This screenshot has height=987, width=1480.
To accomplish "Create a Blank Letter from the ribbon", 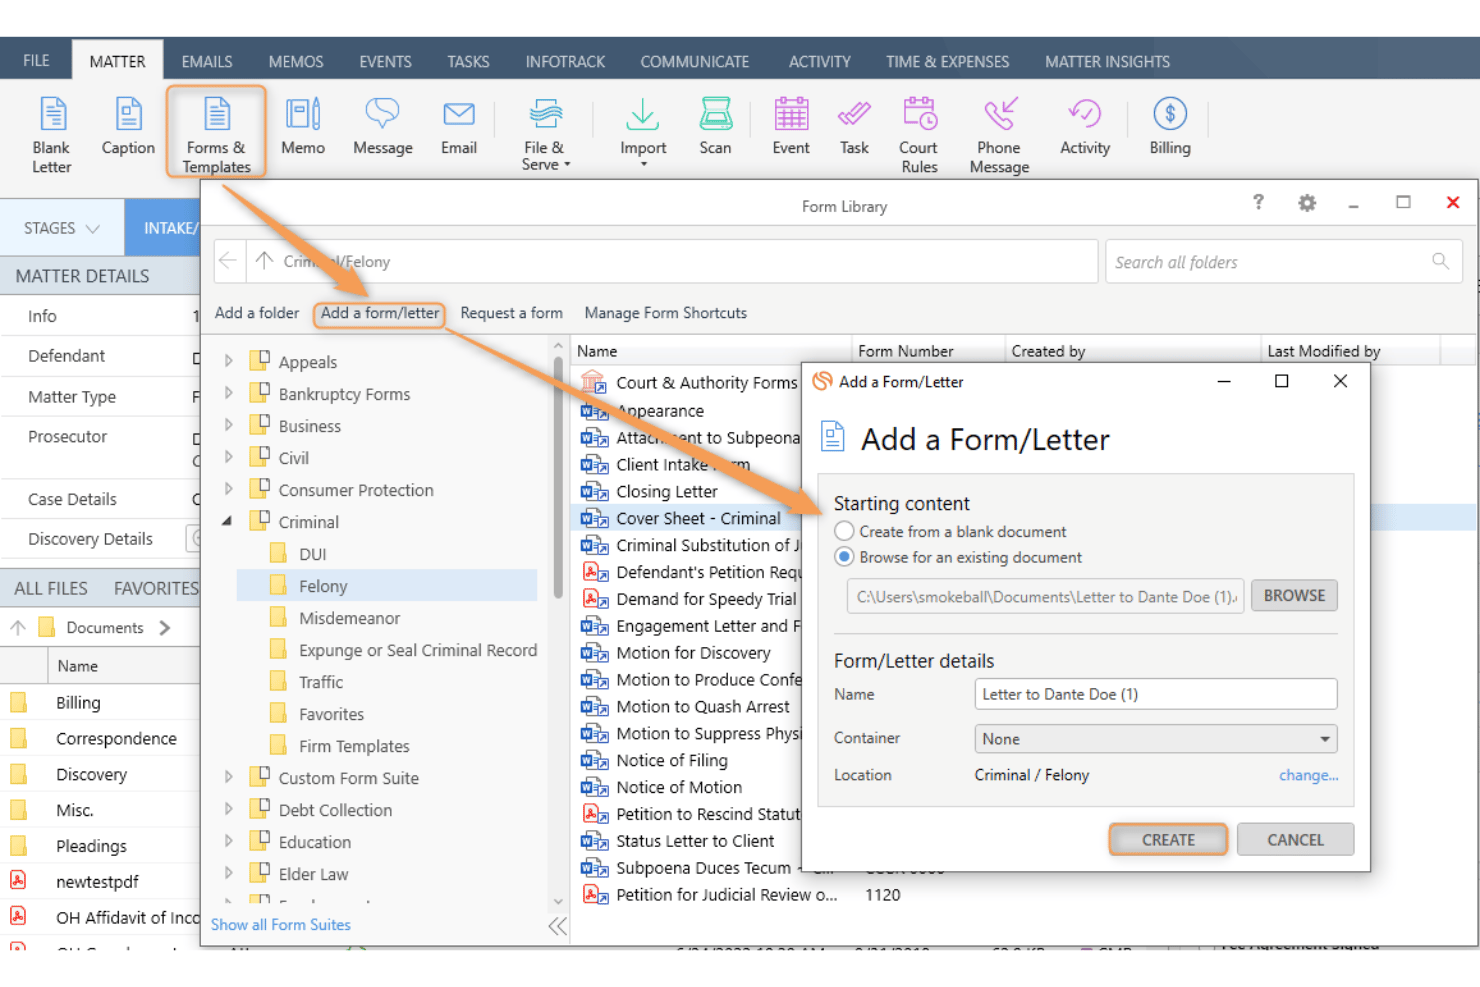I will click(52, 135).
